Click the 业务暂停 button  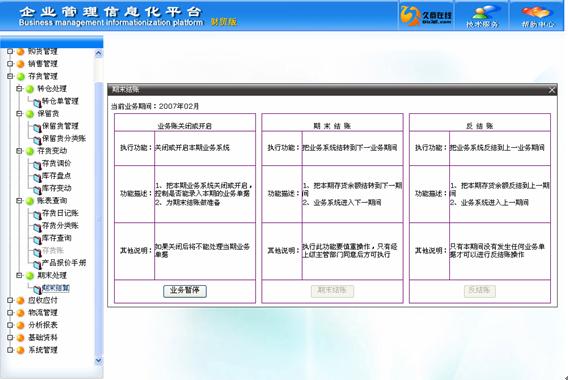pos(185,291)
